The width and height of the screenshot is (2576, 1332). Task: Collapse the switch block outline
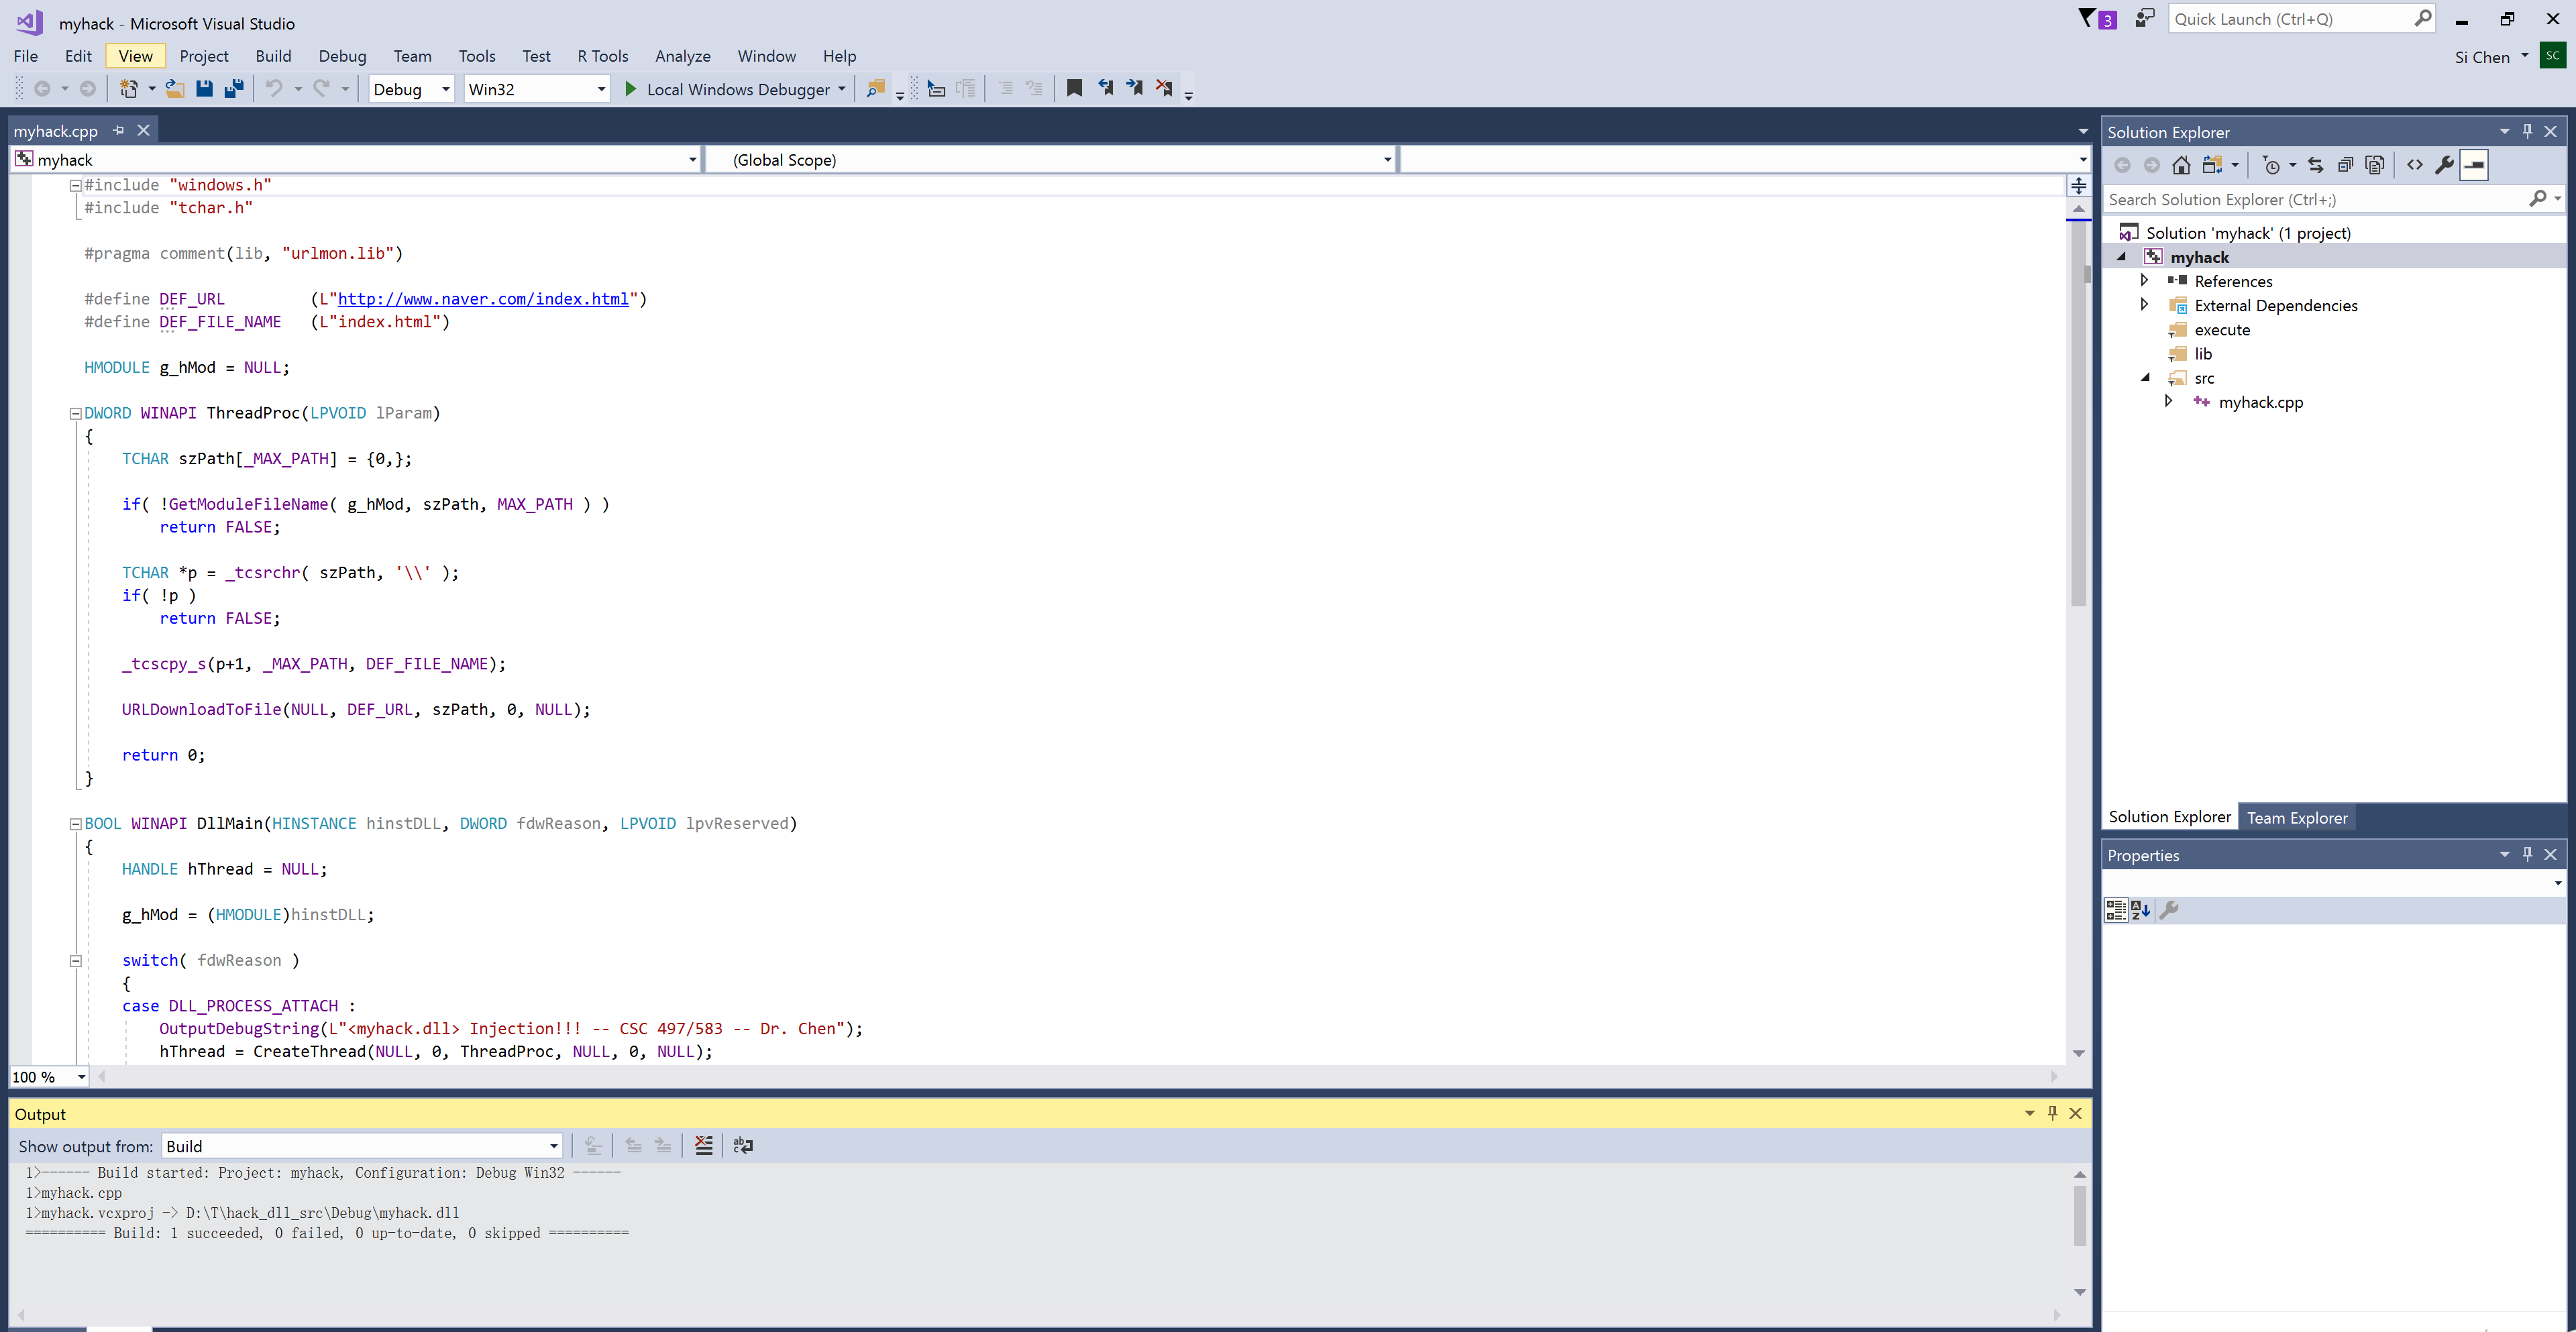(75, 961)
